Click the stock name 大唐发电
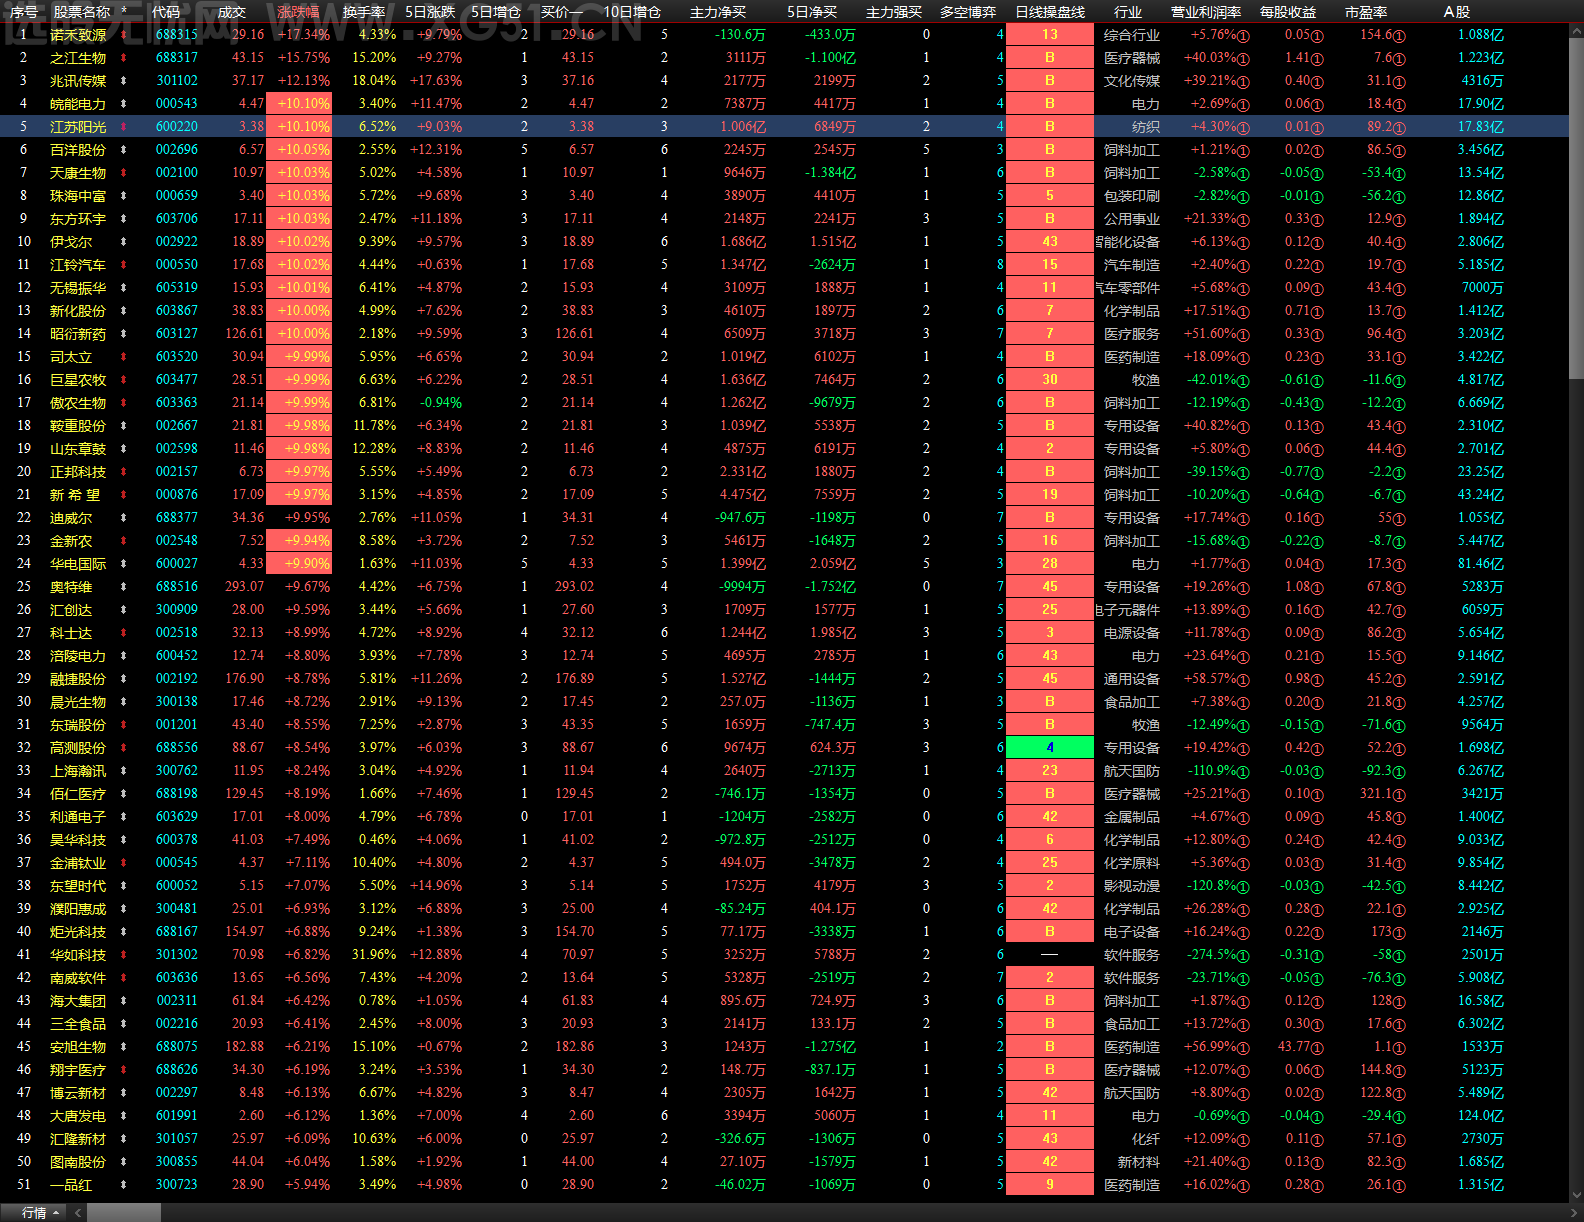 pyautogui.click(x=78, y=1116)
